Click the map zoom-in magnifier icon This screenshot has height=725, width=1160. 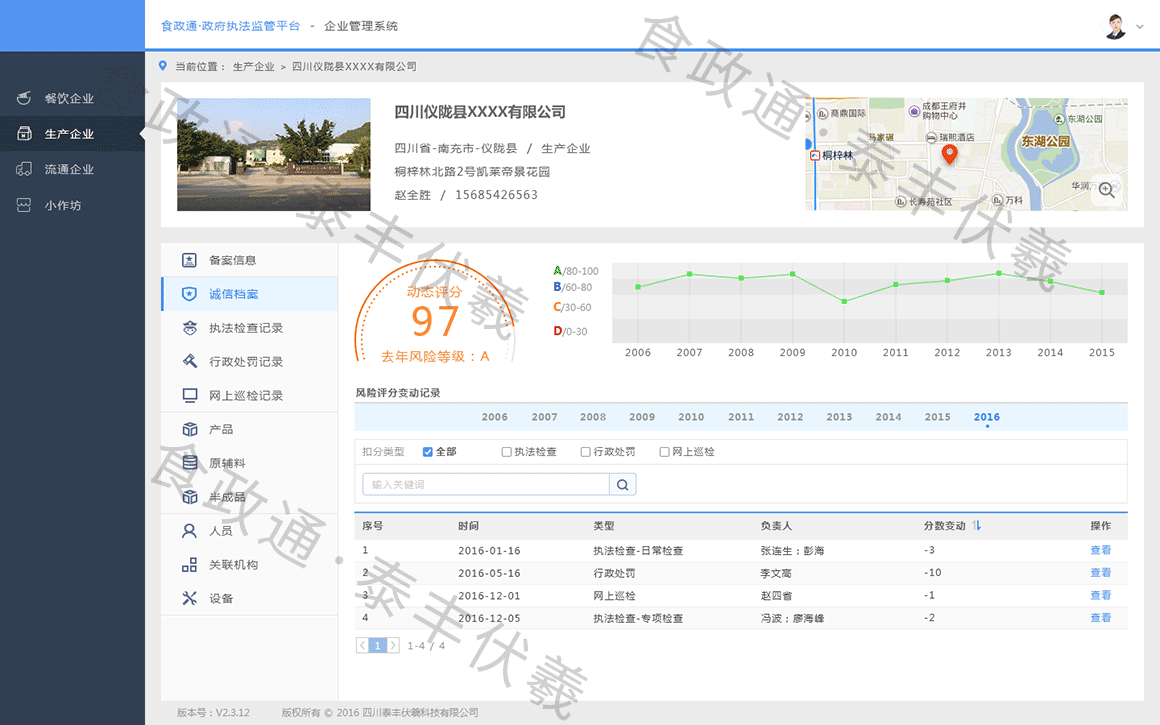pyautogui.click(x=1106, y=191)
